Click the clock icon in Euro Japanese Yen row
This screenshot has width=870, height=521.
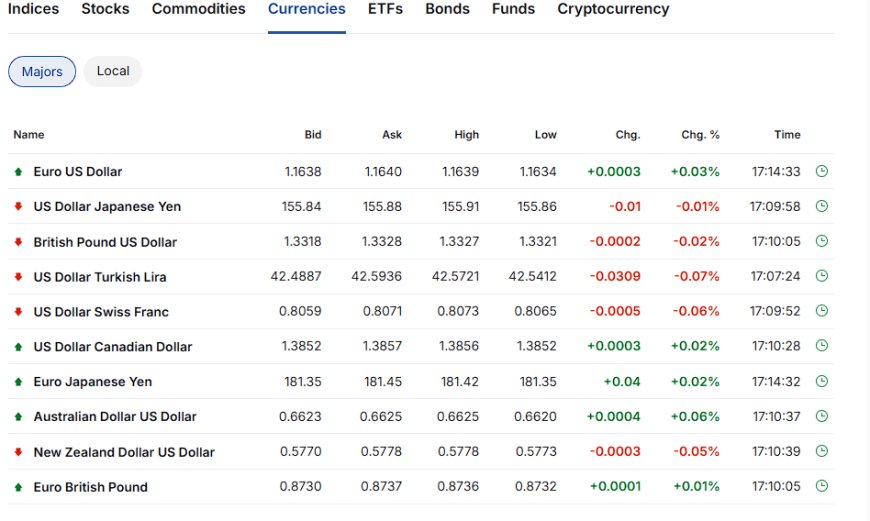point(822,381)
